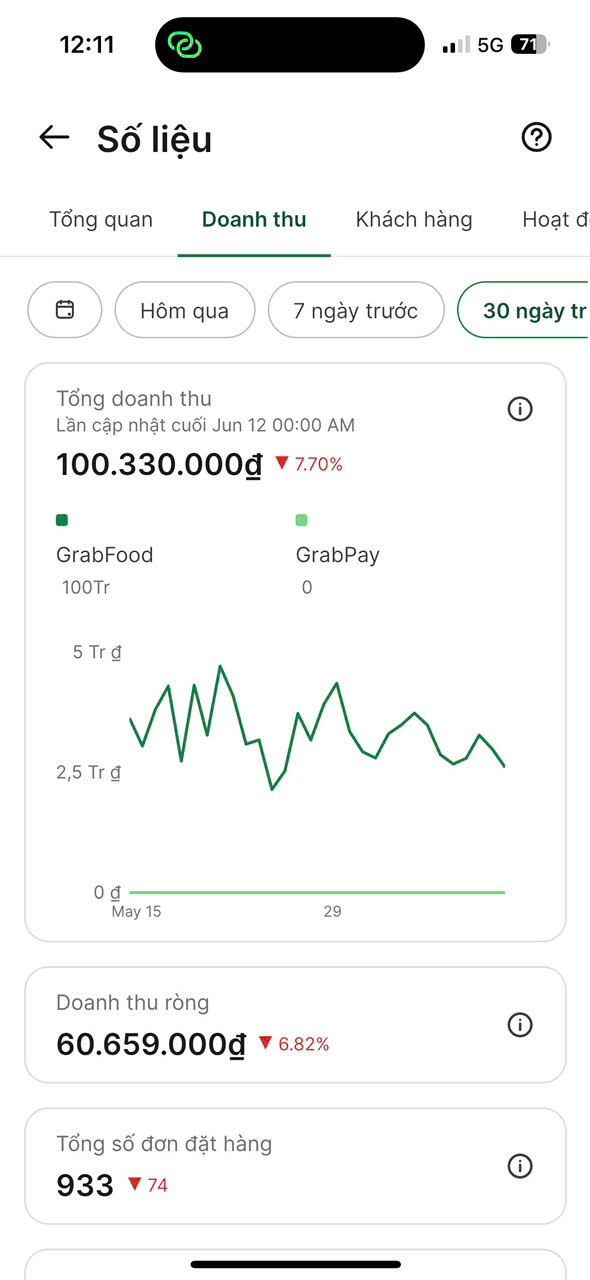Tap info icon beside Tổng số đơn đặt hàng

[x=520, y=1166]
